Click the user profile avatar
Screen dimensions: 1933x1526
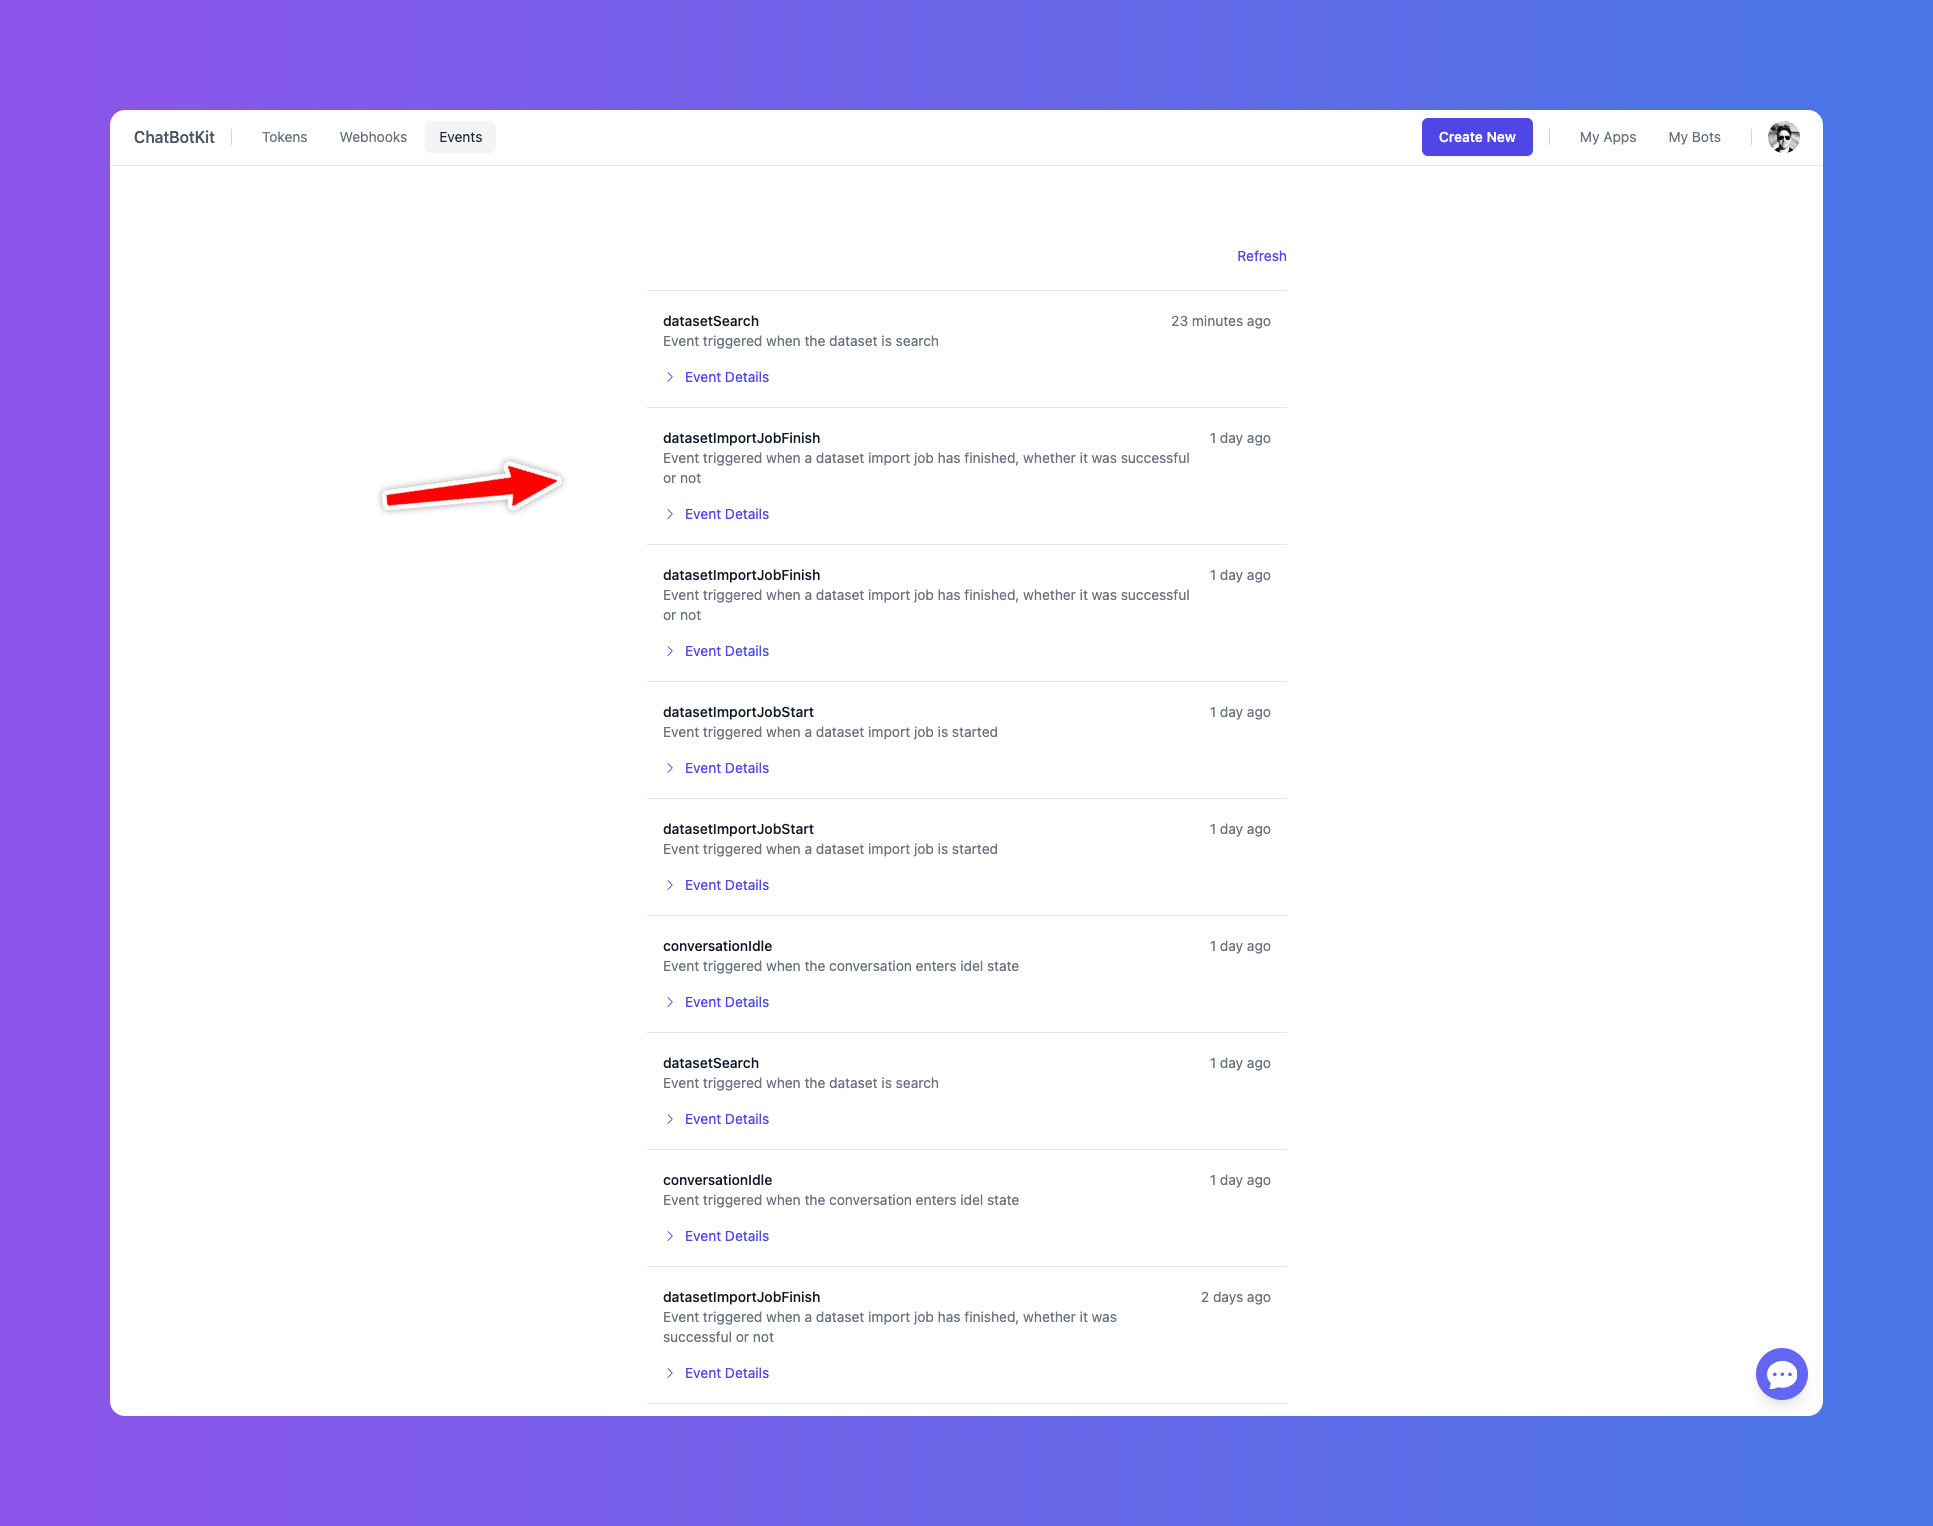click(1783, 137)
